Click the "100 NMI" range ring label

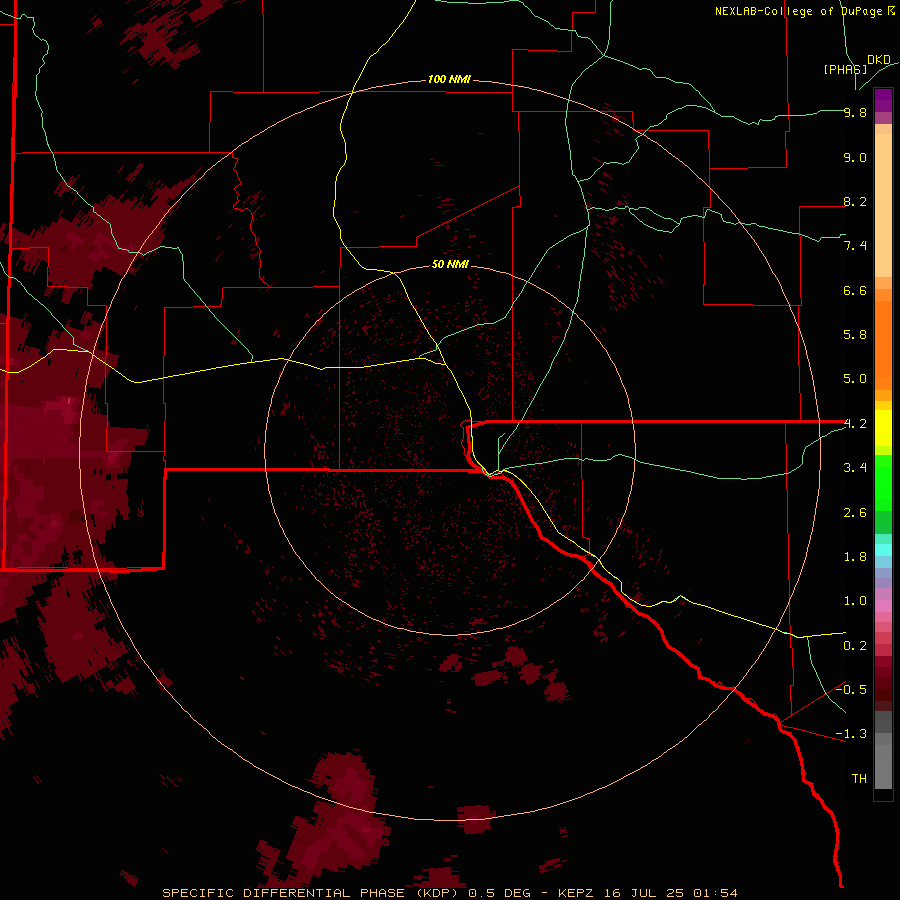pos(449,79)
